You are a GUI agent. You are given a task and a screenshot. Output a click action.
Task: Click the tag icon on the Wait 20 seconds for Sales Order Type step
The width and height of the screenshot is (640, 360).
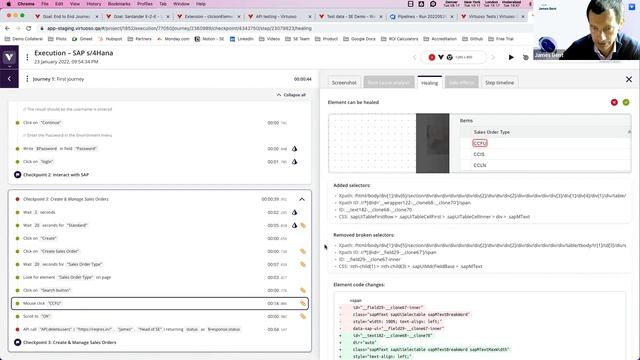click(x=303, y=264)
